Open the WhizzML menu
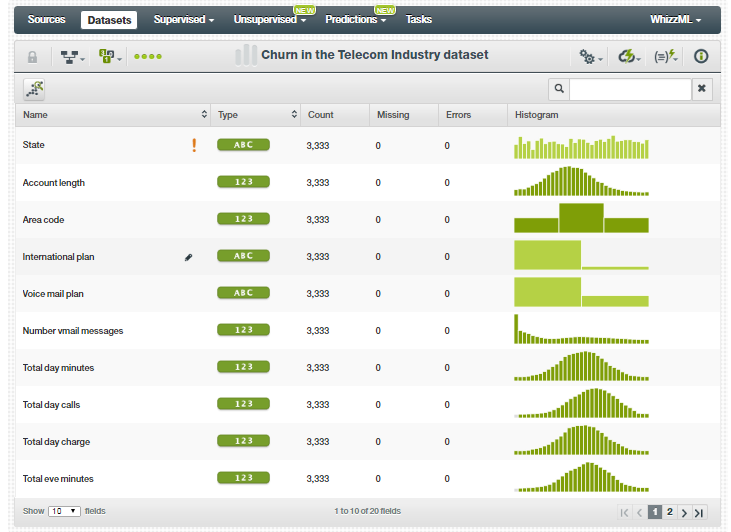 (675, 20)
